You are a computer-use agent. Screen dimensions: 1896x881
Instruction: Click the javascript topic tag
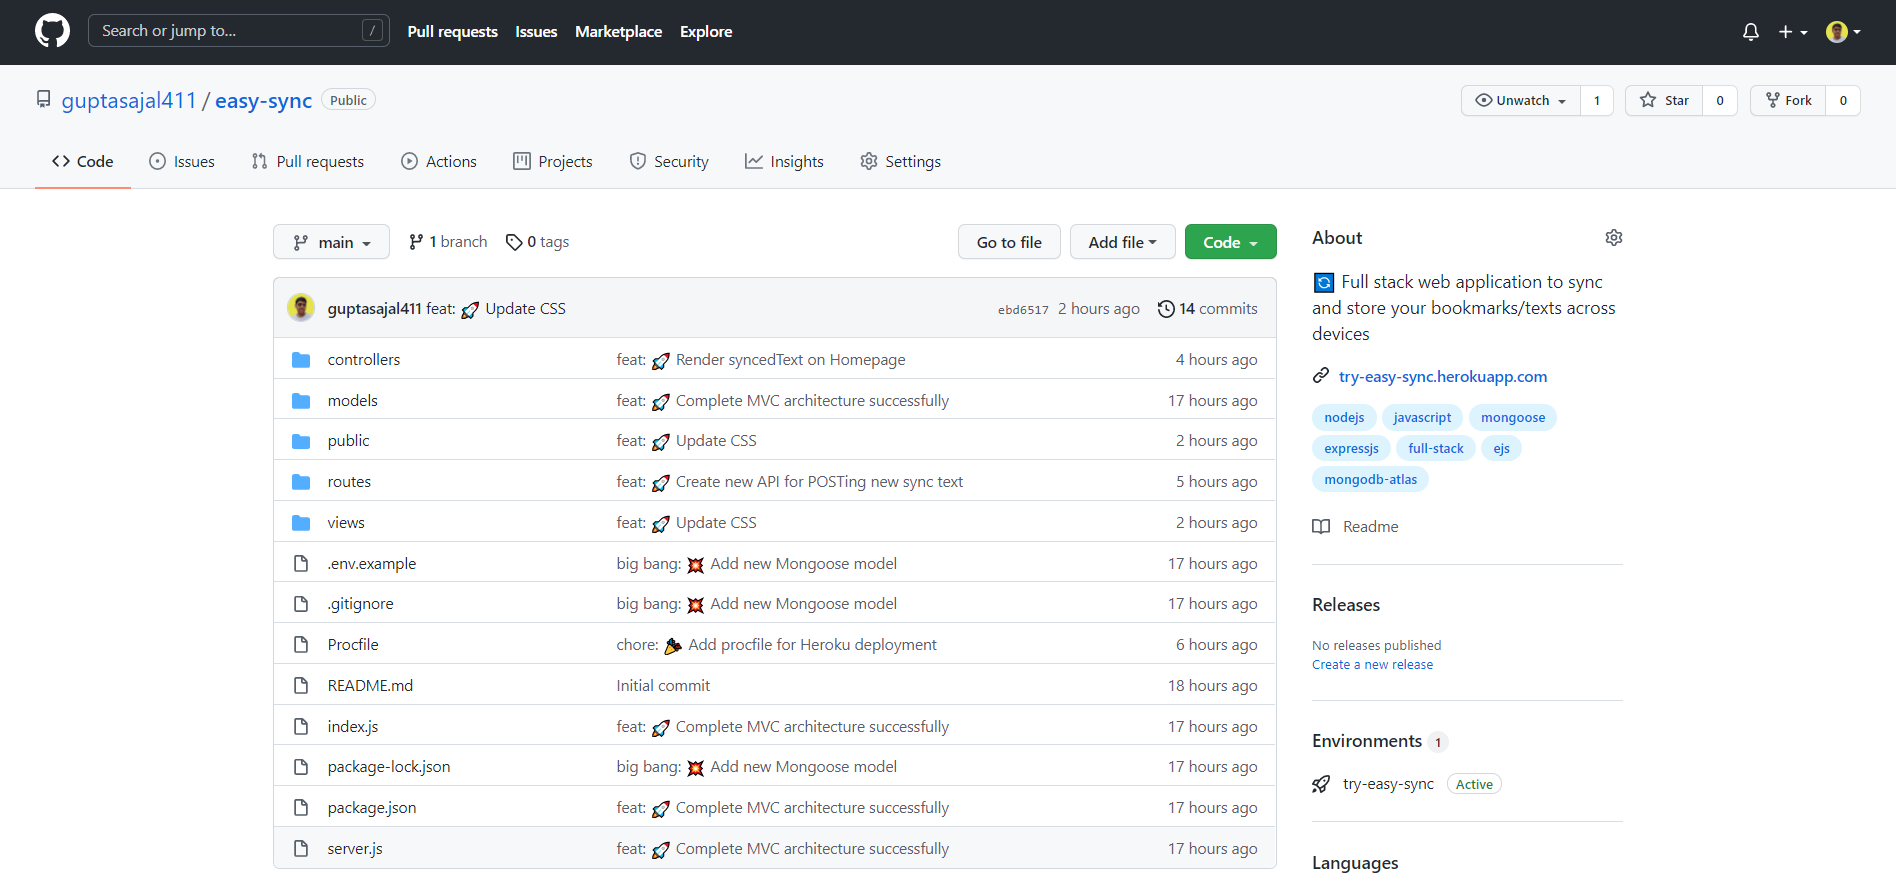click(1422, 418)
